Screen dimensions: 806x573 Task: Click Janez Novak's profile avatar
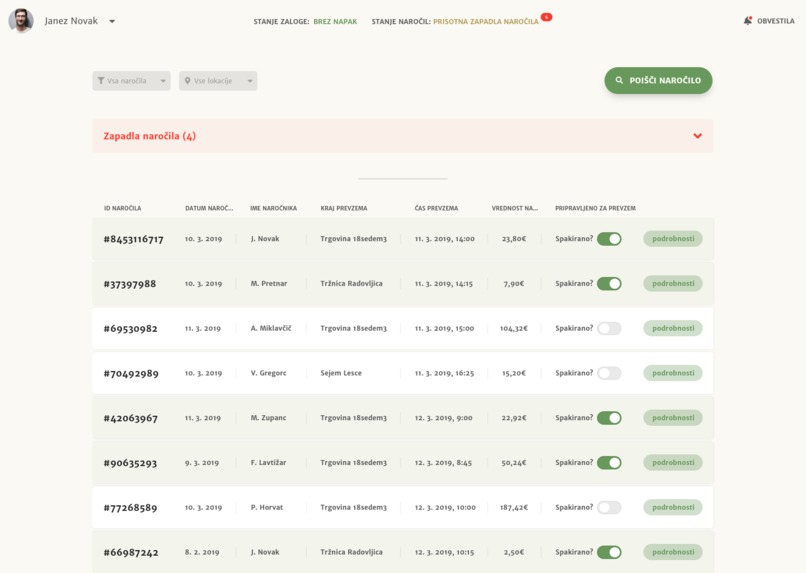coord(21,21)
